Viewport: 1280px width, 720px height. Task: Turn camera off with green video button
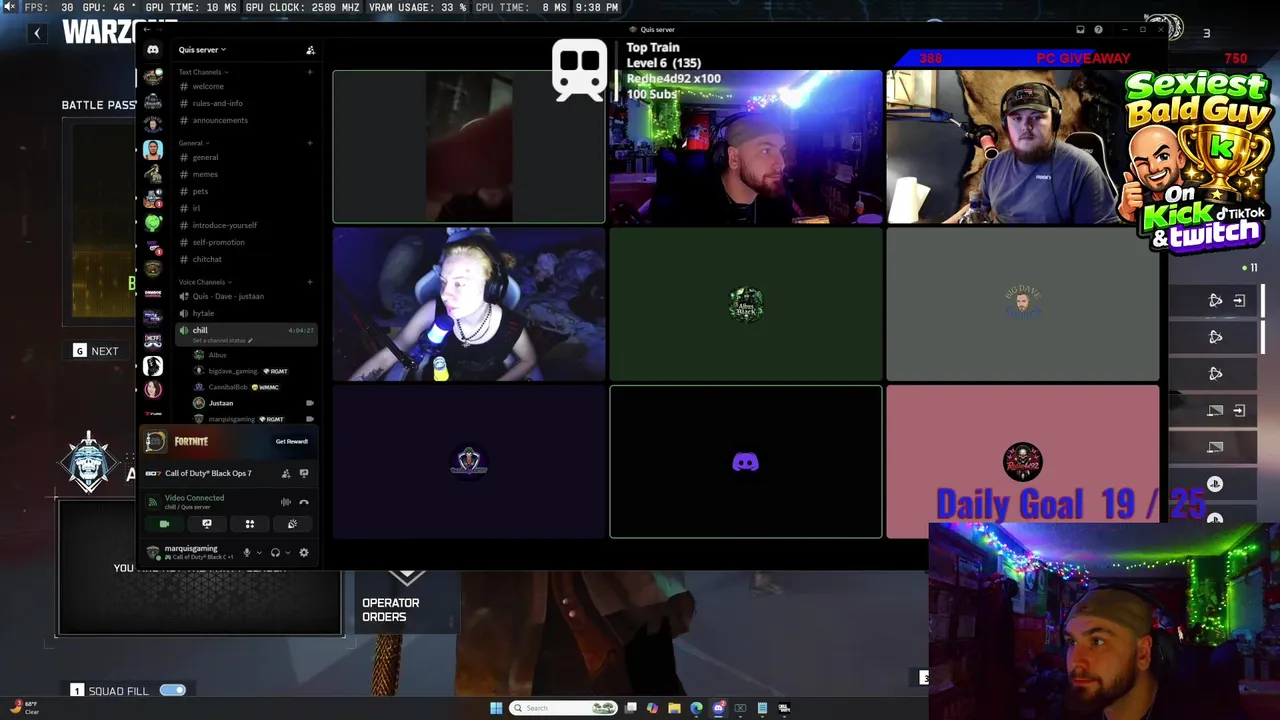pyautogui.click(x=164, y=524)
